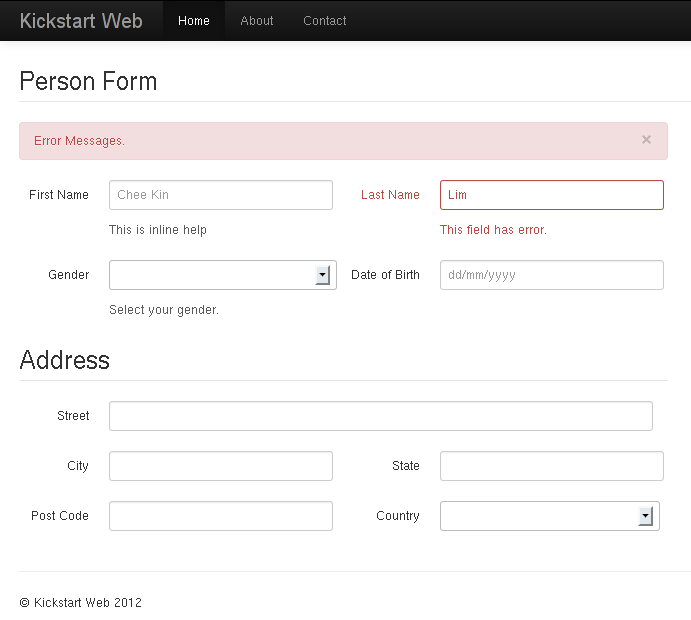691x620 pixels.
Task: Dismiss the Error Messages alert
Action: (646, 140)
